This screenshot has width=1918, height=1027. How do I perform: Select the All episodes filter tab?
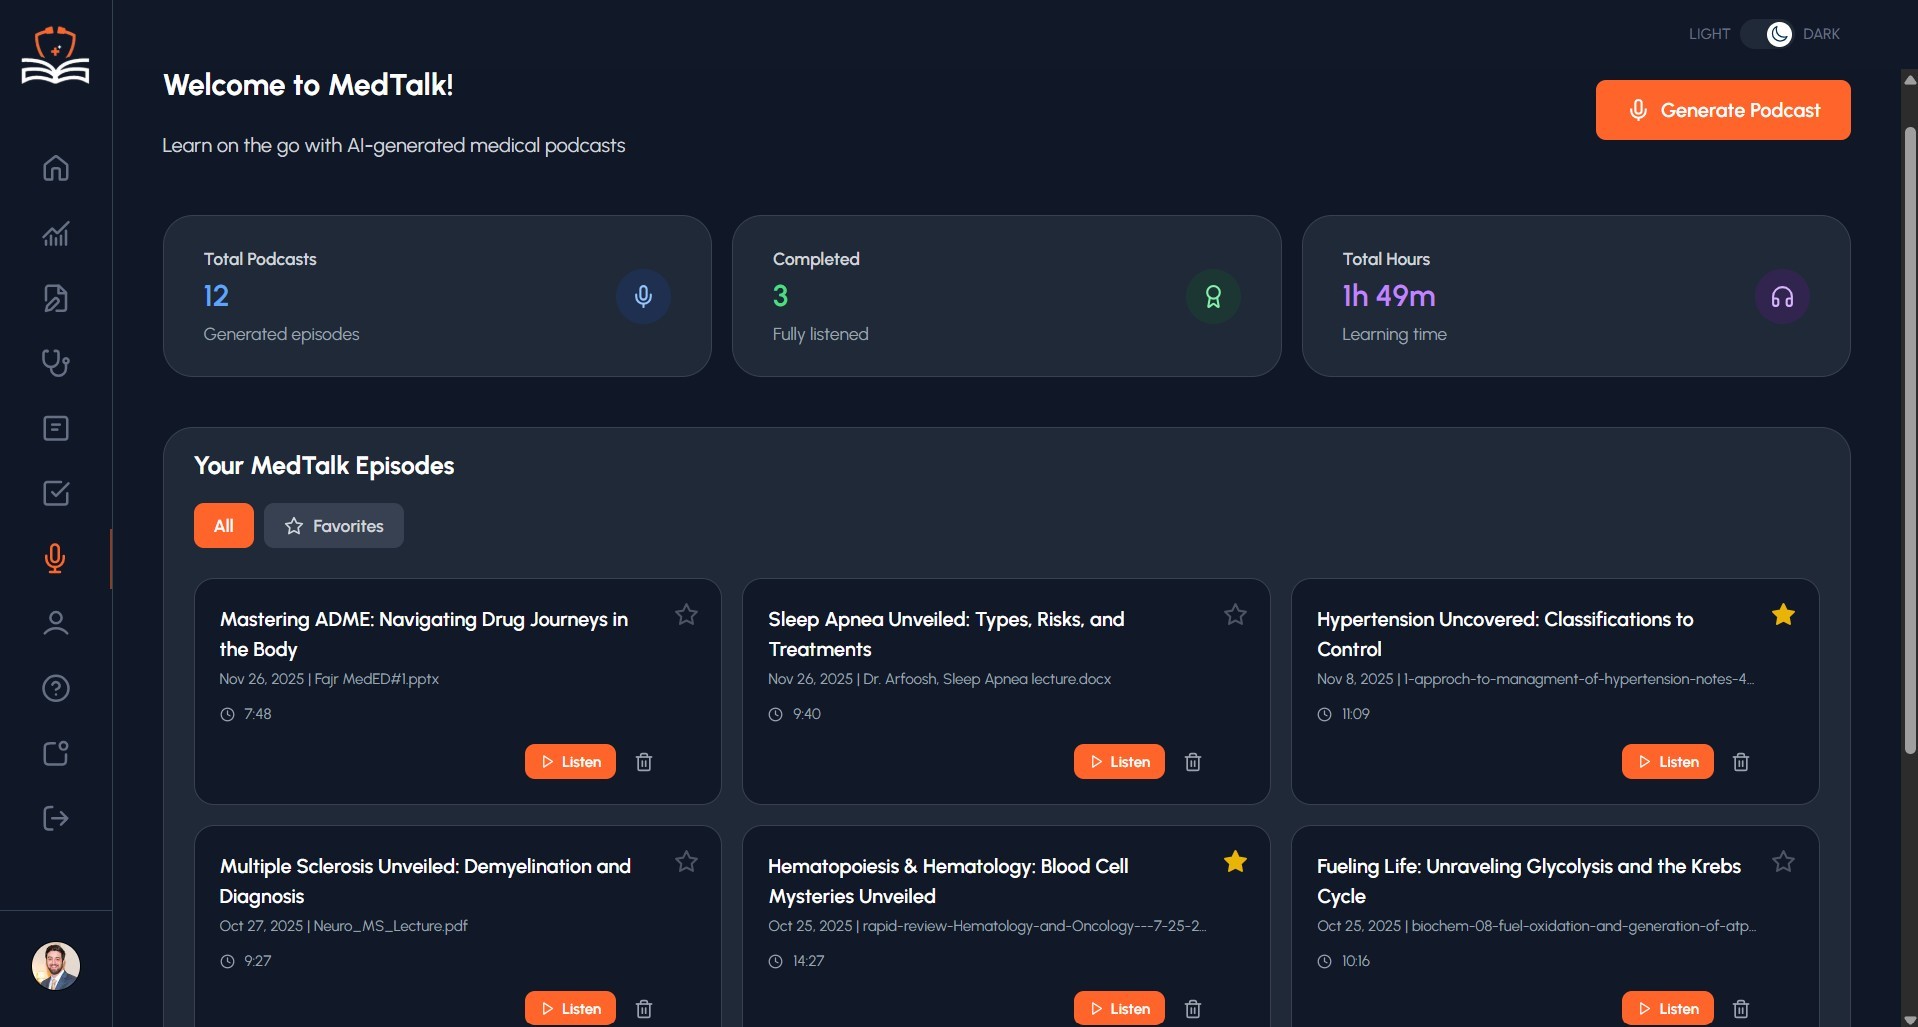pos(224,526)
